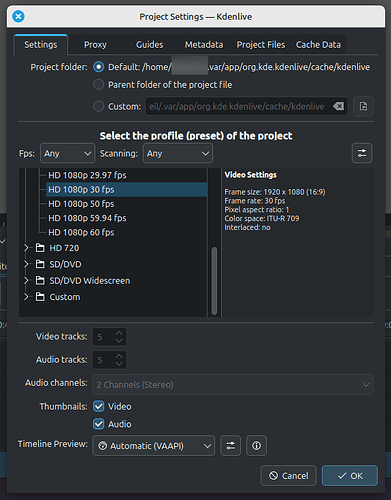Uncheck the Audio thumbnails checkbox
The image size is (391, 500).
pyautogui.click(x=99, y=424)
